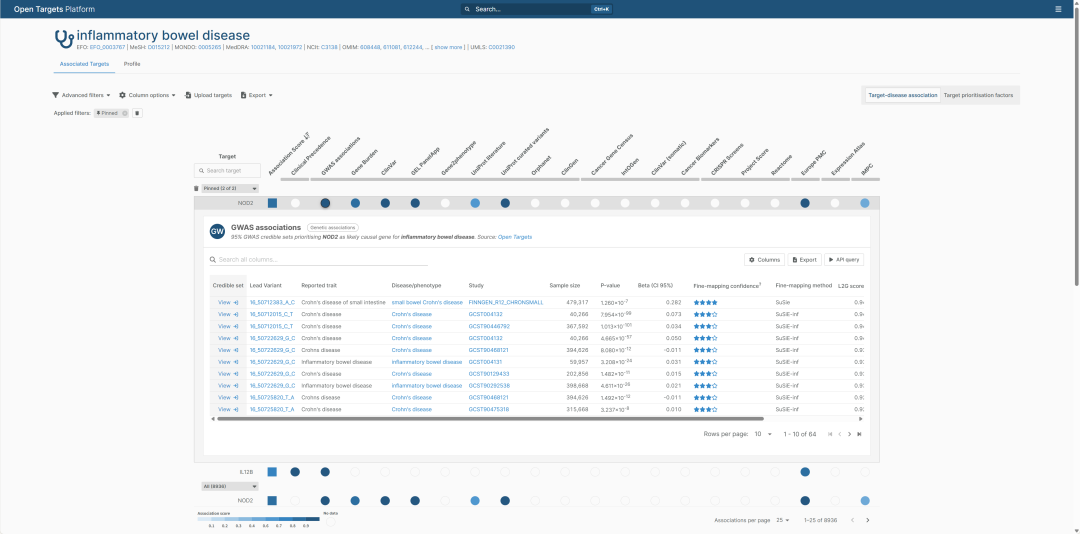Go to first page of GWAS table

point(830,434)
